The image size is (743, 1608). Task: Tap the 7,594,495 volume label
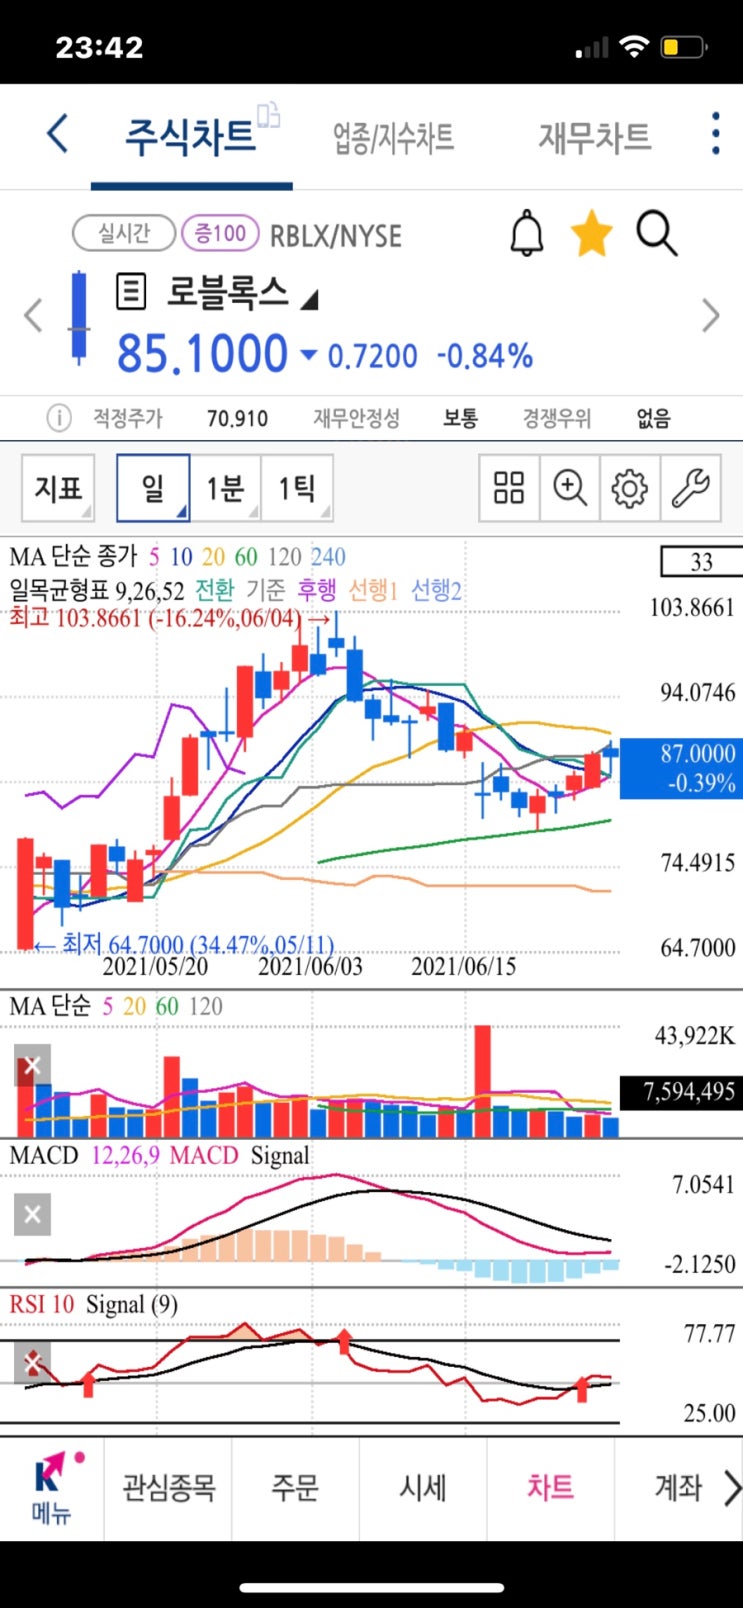[681, 1092]
